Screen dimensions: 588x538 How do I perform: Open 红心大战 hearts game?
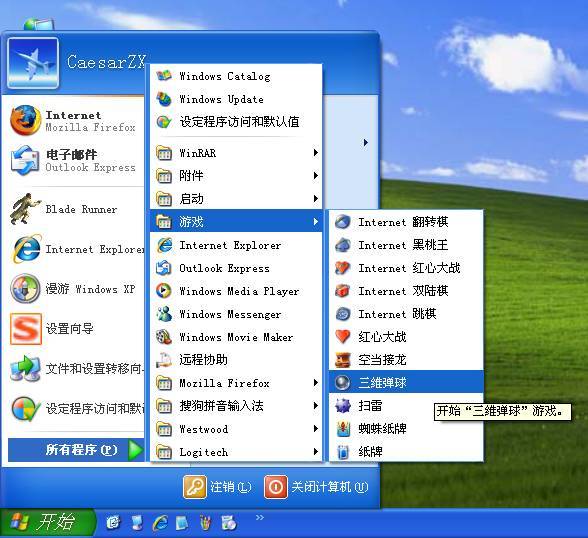pyautogui.click(x=406, y=336)
